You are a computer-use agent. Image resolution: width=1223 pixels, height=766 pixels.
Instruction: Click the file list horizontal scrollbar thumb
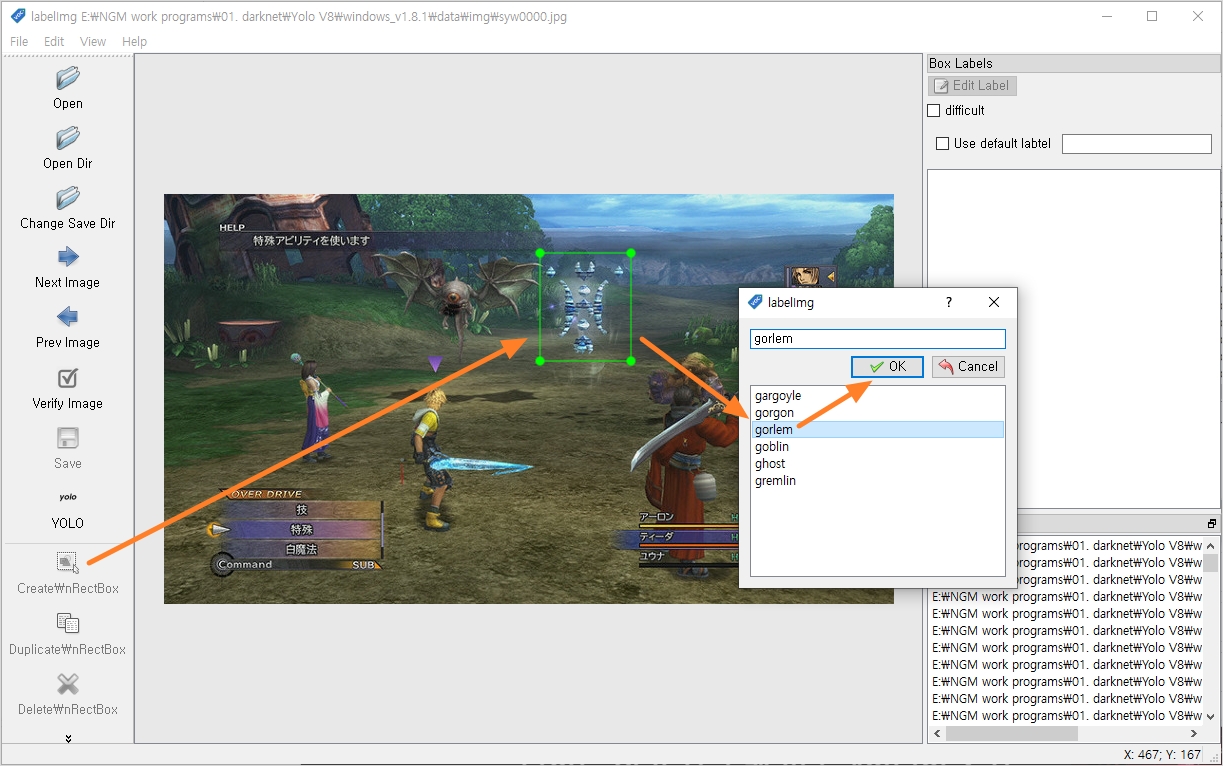tap(1011, 733)
